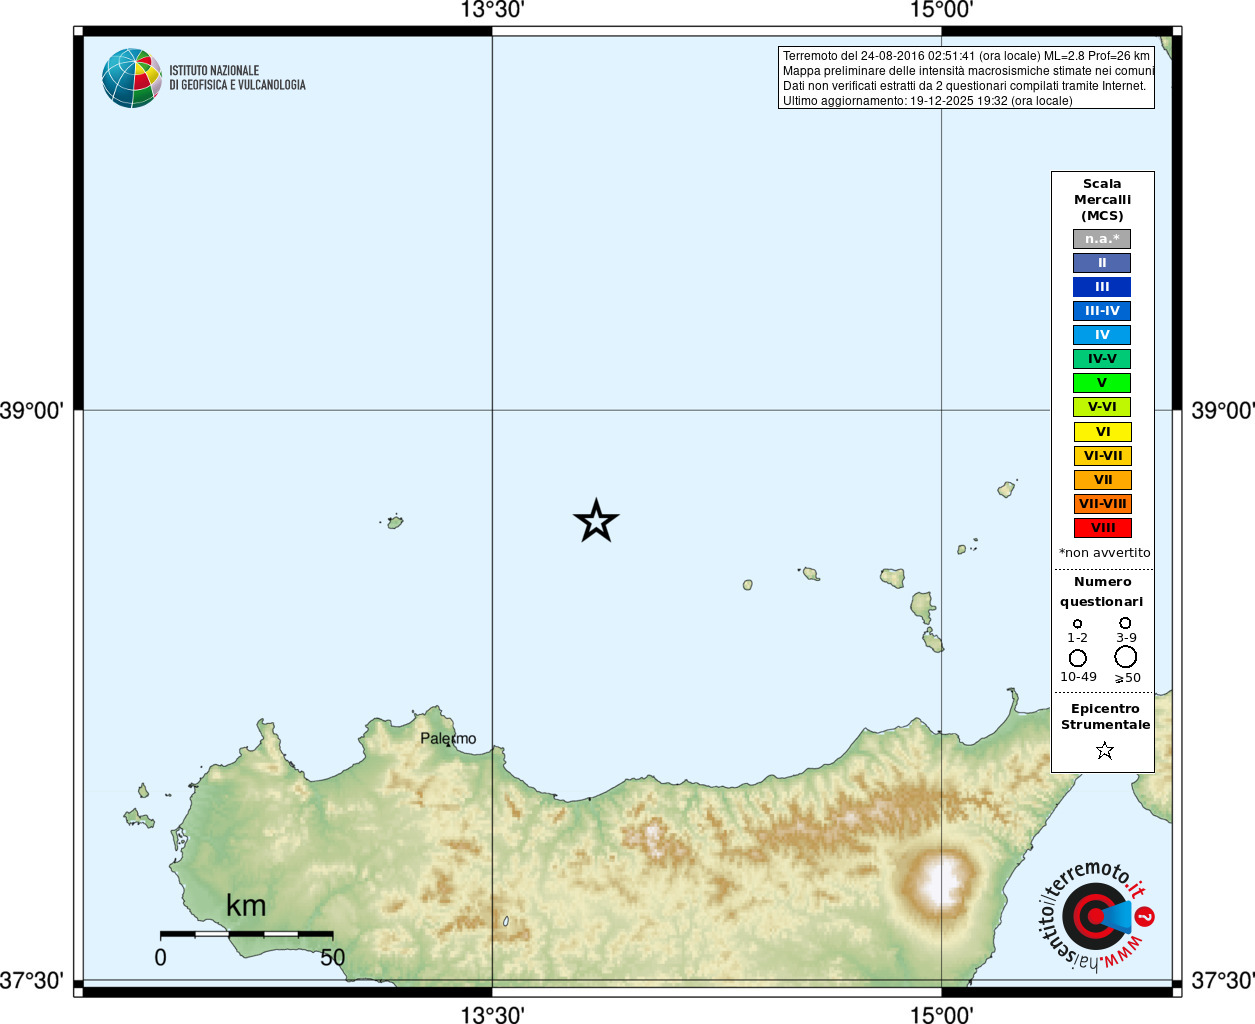Click the yellow intensity VI swatch
Viewport: 1255px width, 1024px height.
pyautogui.click(x=1103, y=432)
